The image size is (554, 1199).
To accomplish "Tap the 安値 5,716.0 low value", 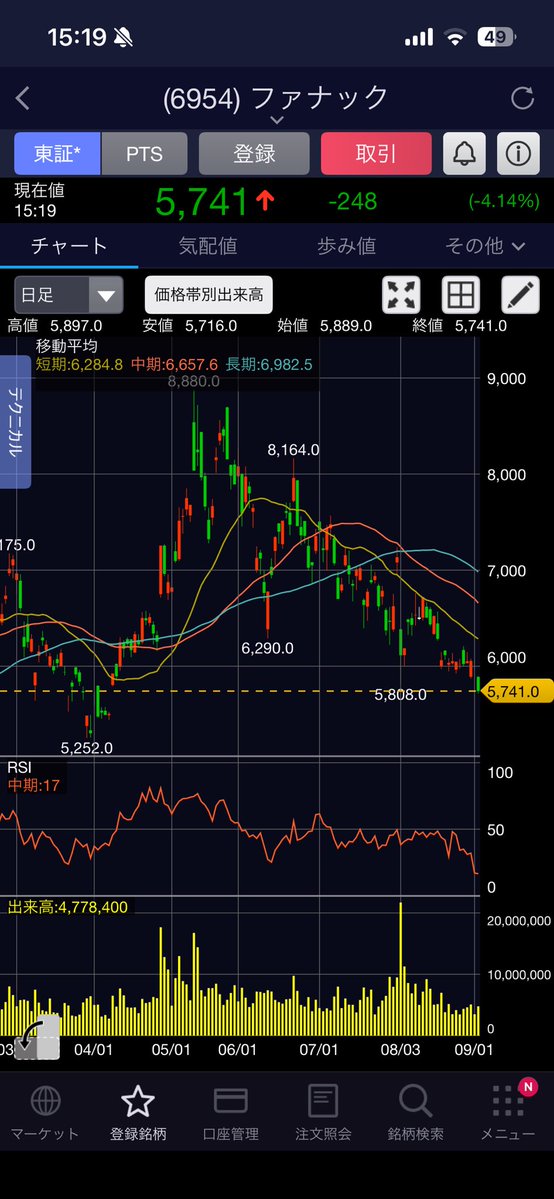I will [190, 326].
